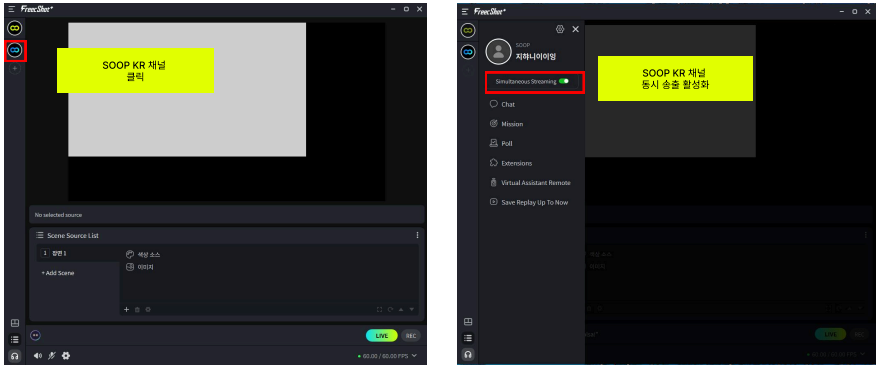Image resolution: width=880 pixels, height=370 pixels.
Task: Delete selected source with the trash icon
Action: [x=138, y=309]
